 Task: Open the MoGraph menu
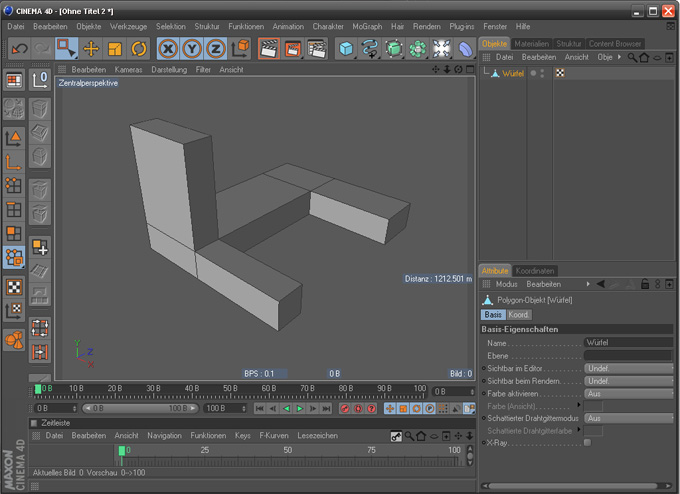(x=367, y=26)
